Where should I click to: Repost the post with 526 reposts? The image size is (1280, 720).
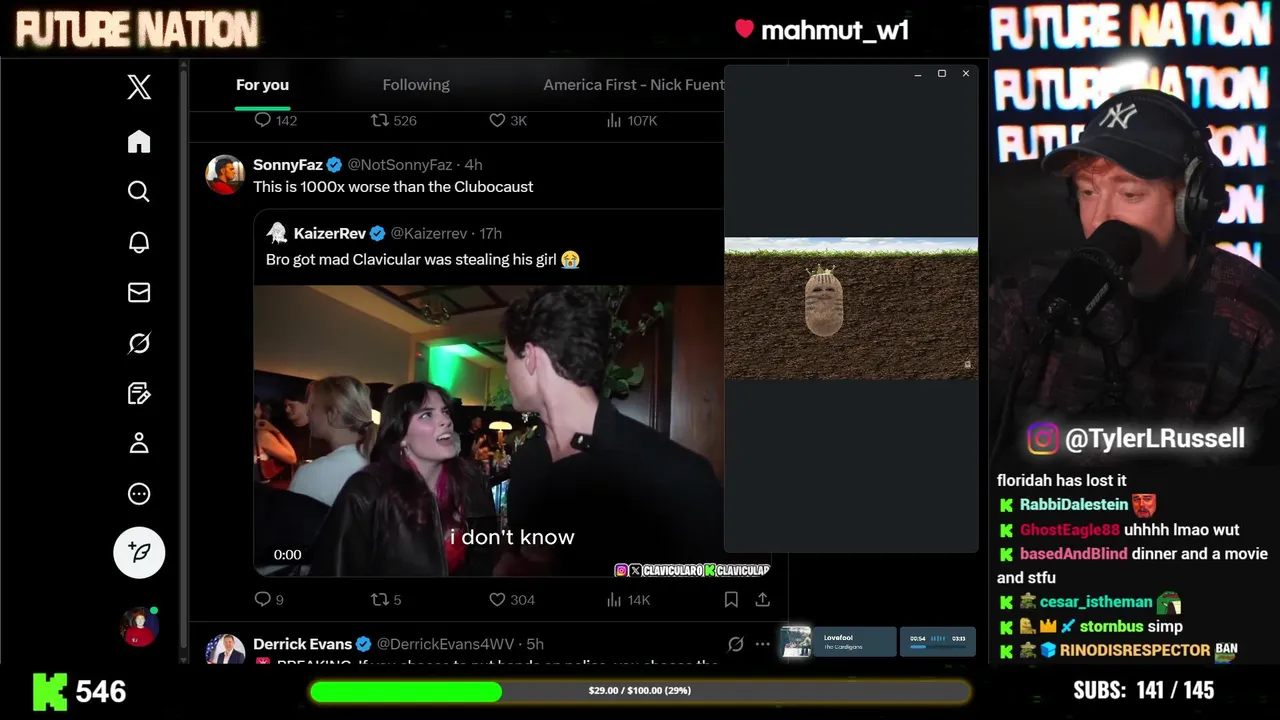coord(394,120)
